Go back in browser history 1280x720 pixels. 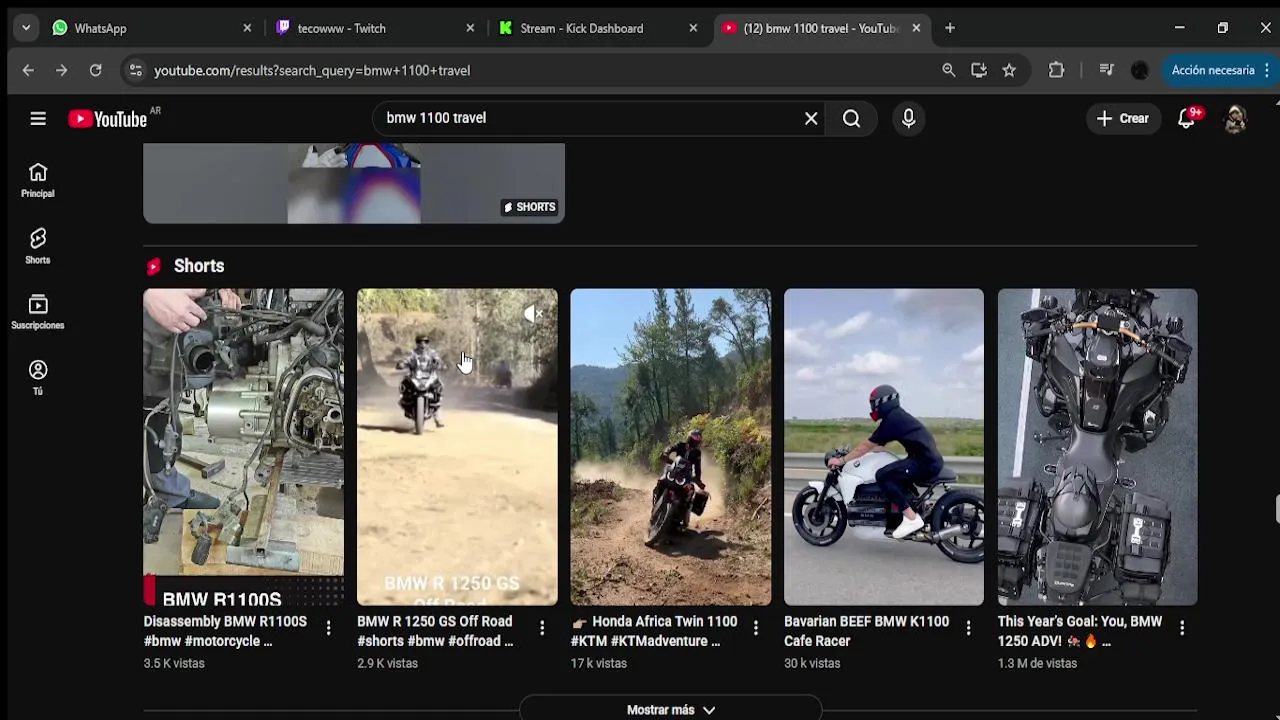pos(28,70)
